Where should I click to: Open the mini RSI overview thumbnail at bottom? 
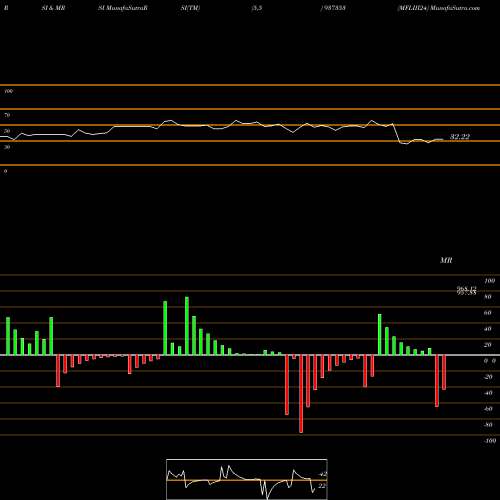tap(247, 479)
